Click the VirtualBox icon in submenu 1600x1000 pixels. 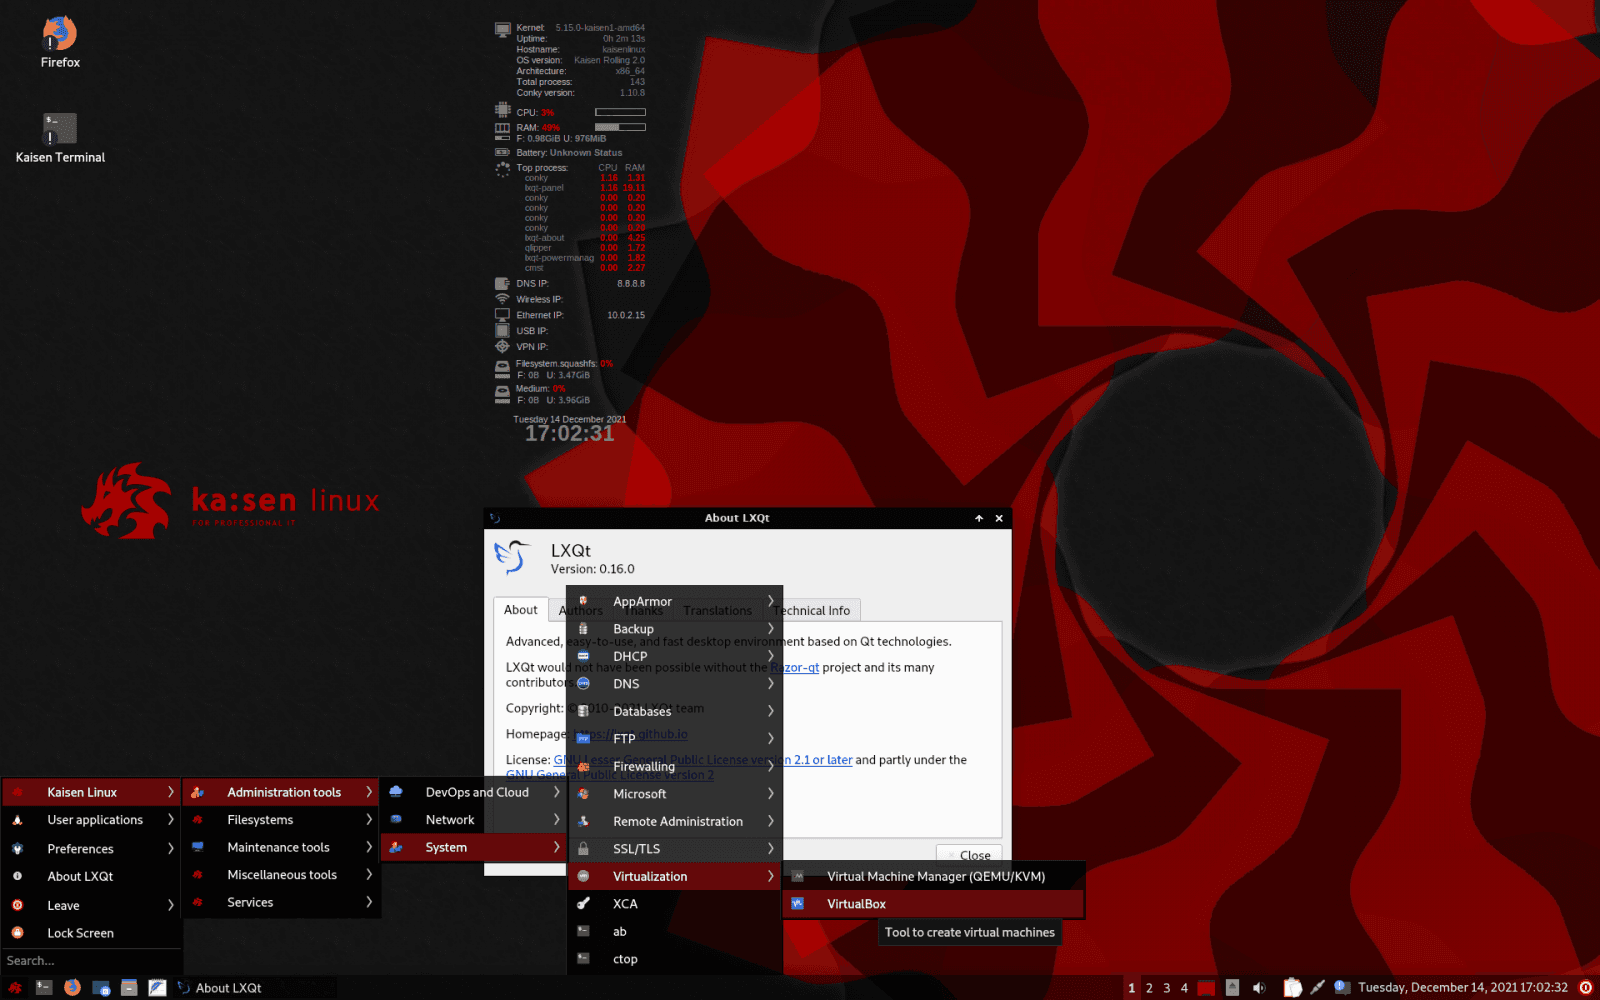[x=798, y=903]
